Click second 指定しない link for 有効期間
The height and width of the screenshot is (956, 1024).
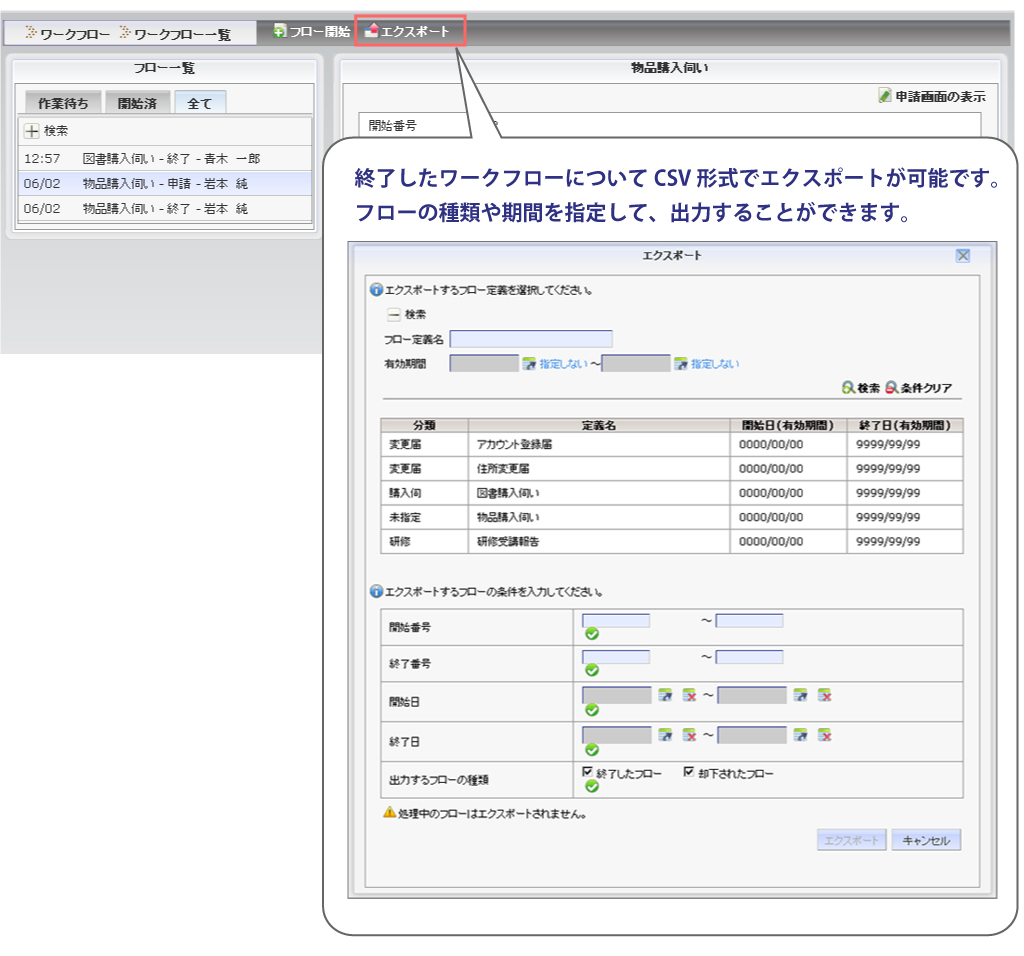coord(715,364)
